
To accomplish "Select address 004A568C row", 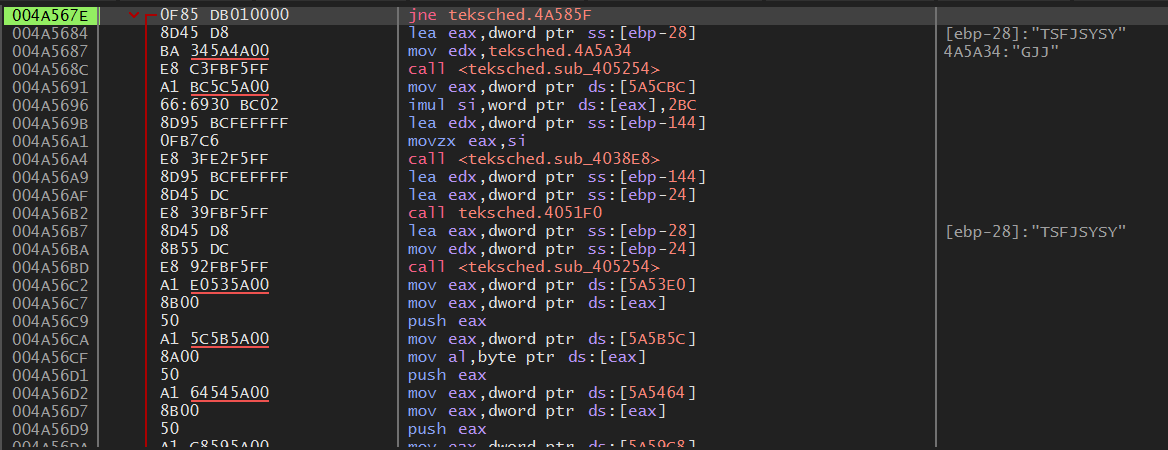I will click(50, 69).
